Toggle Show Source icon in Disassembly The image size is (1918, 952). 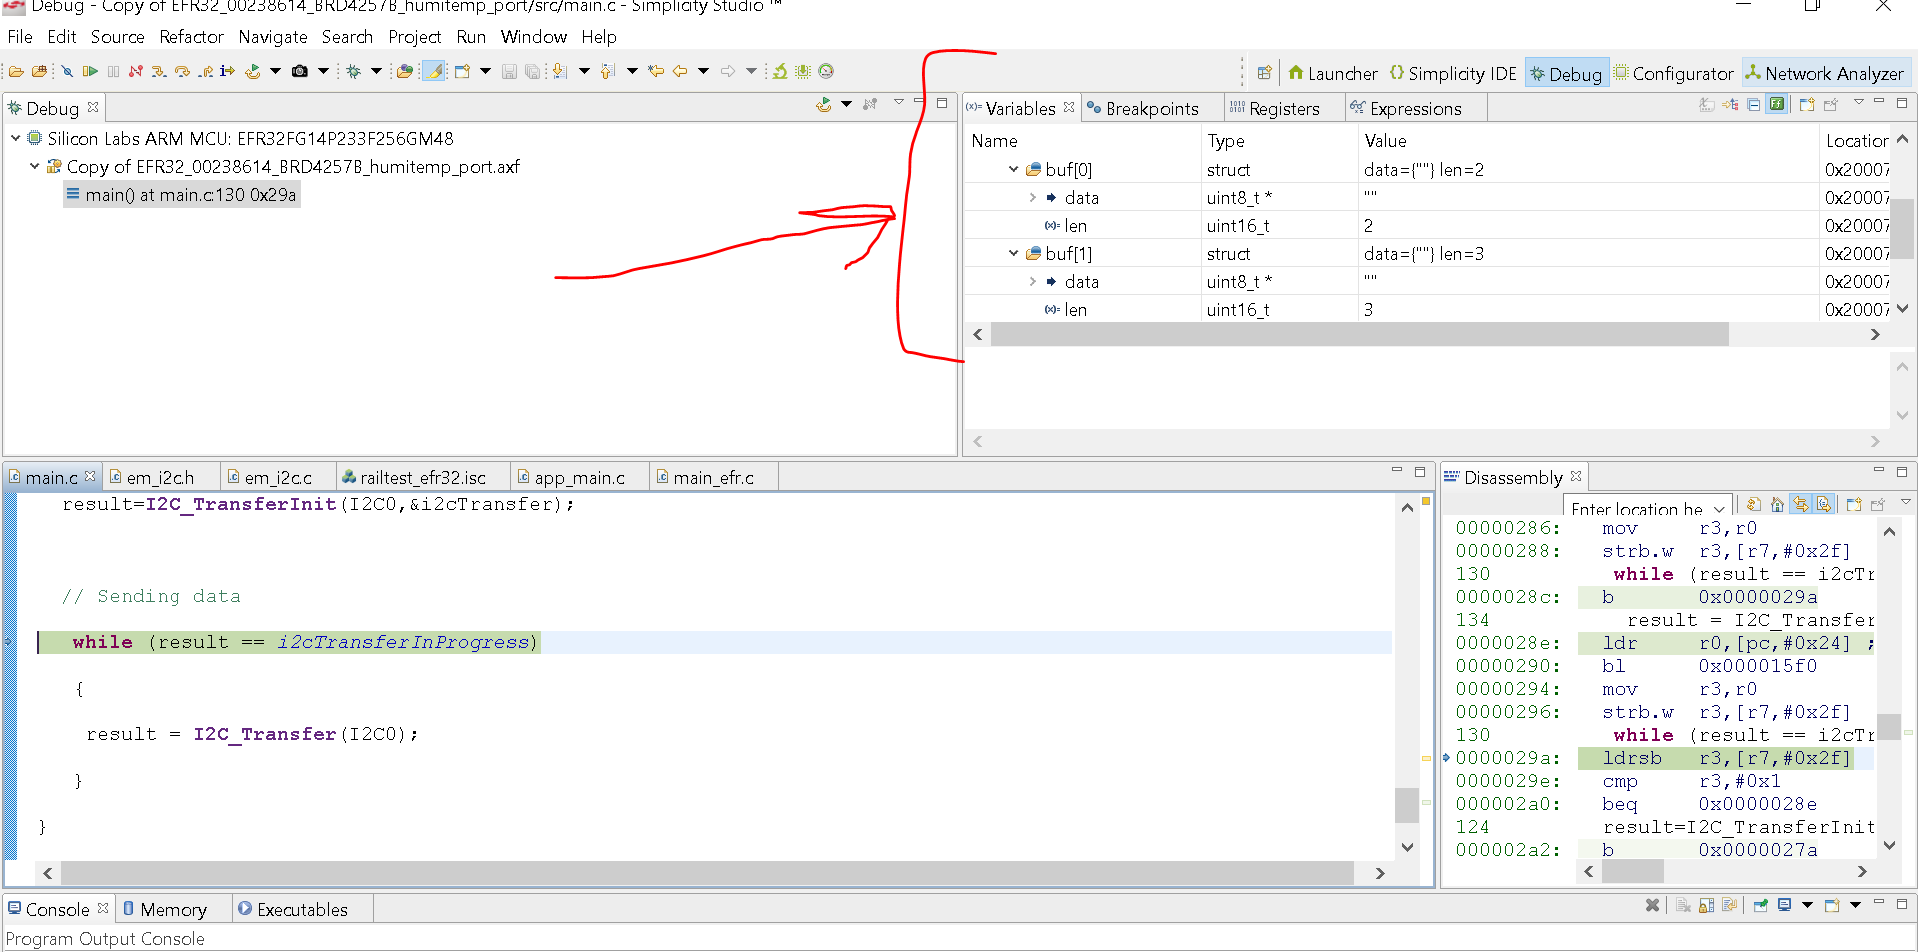pyautogui.click(x=1824, y=504)
